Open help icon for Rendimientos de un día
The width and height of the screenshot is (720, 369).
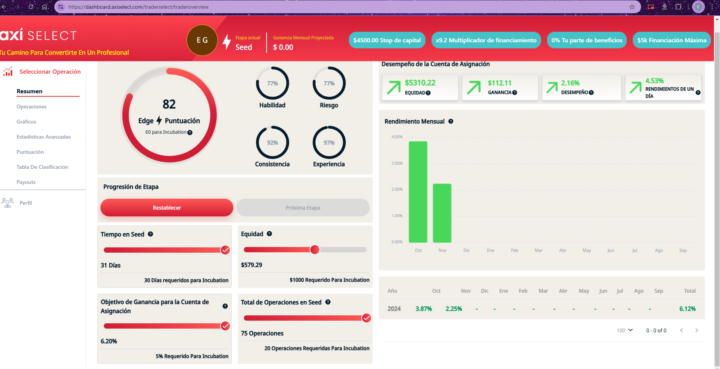point(698,93)
